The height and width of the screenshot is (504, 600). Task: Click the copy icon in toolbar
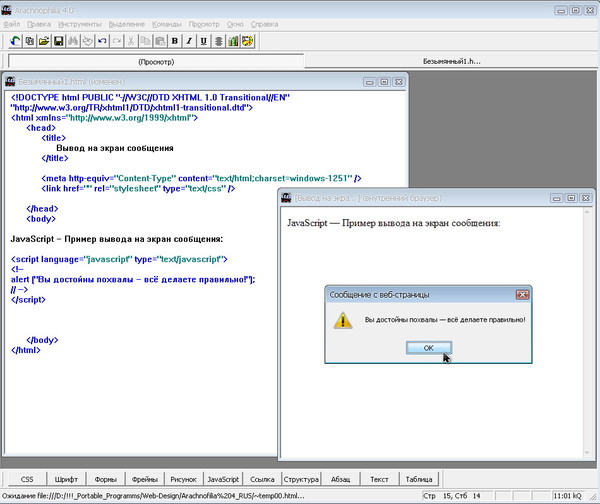(x=146, y=41)
